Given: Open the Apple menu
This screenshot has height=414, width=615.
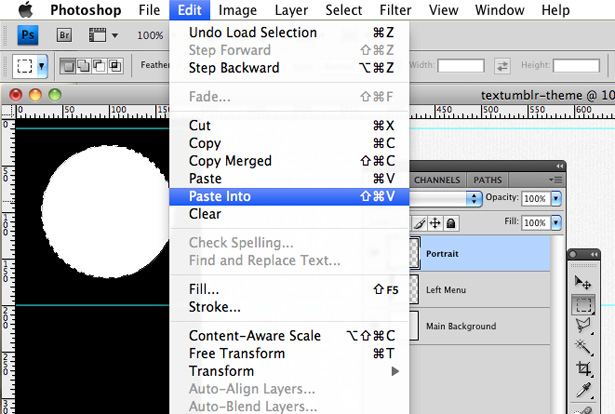Looking at the screenshot, I should point(26,9).
